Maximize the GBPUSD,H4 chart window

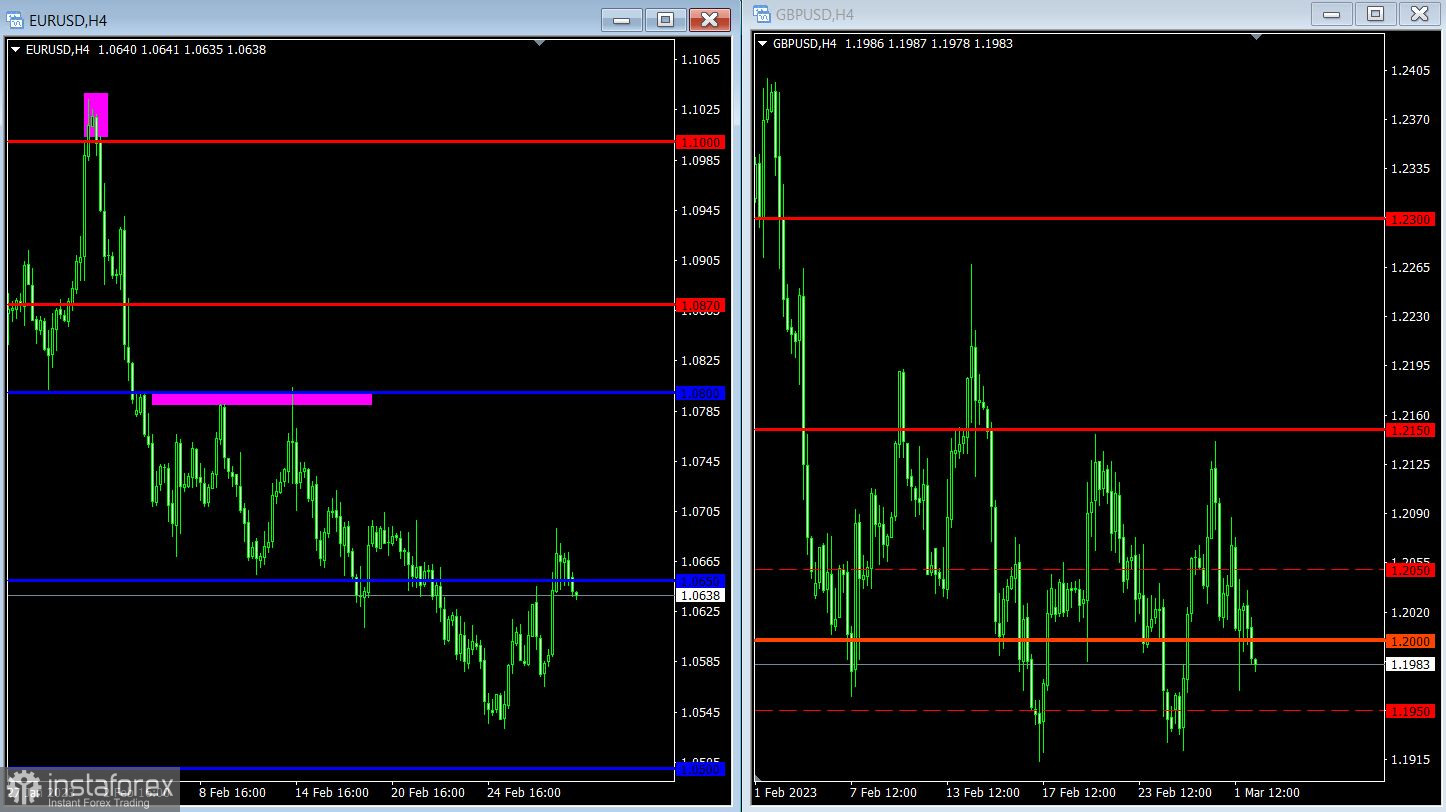(1375, 13)
